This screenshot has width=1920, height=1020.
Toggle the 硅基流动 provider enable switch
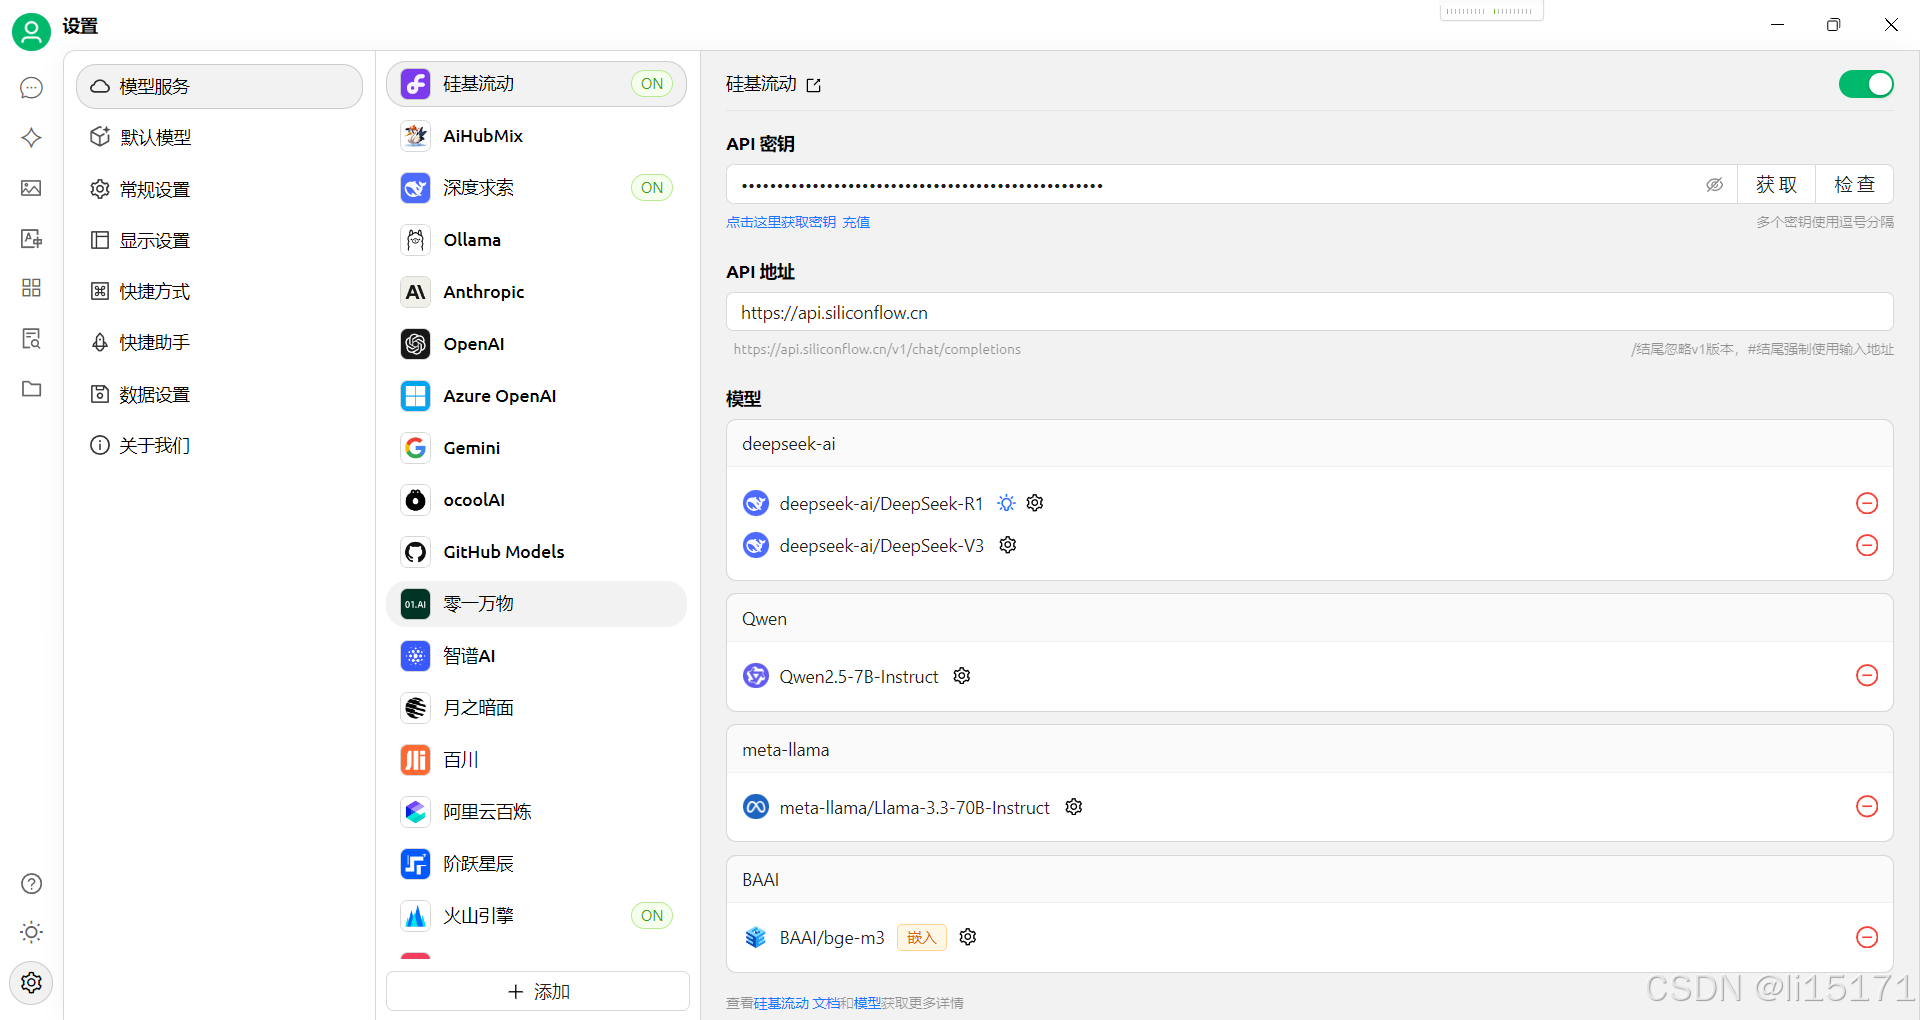(1866, 84)
